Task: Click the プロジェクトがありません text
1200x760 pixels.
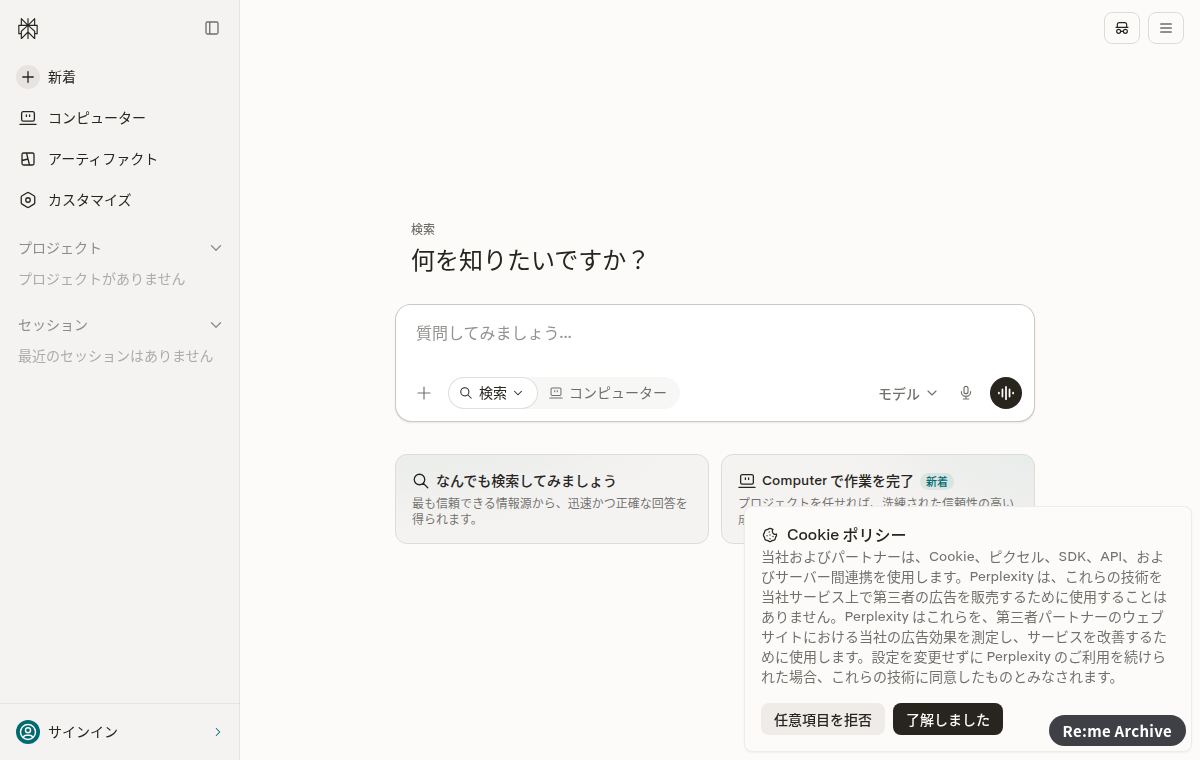Action: tap(102, 279)
